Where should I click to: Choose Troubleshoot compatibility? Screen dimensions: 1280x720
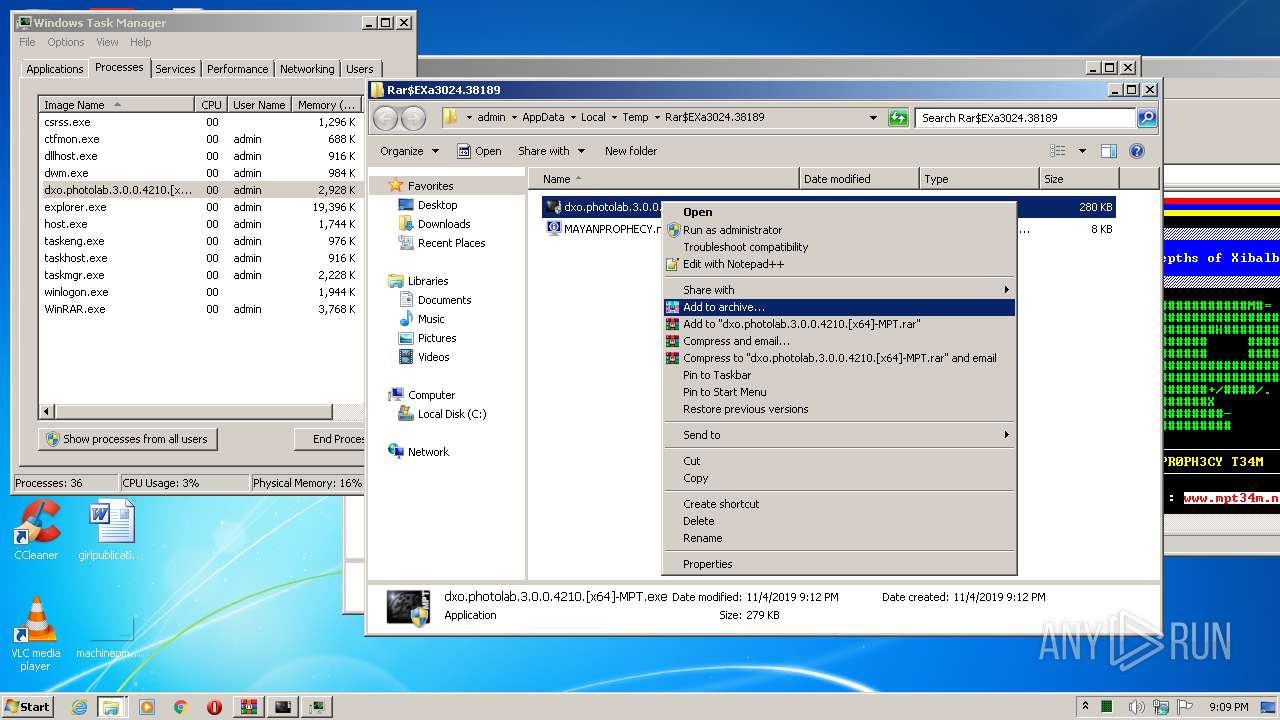[839, 247]
